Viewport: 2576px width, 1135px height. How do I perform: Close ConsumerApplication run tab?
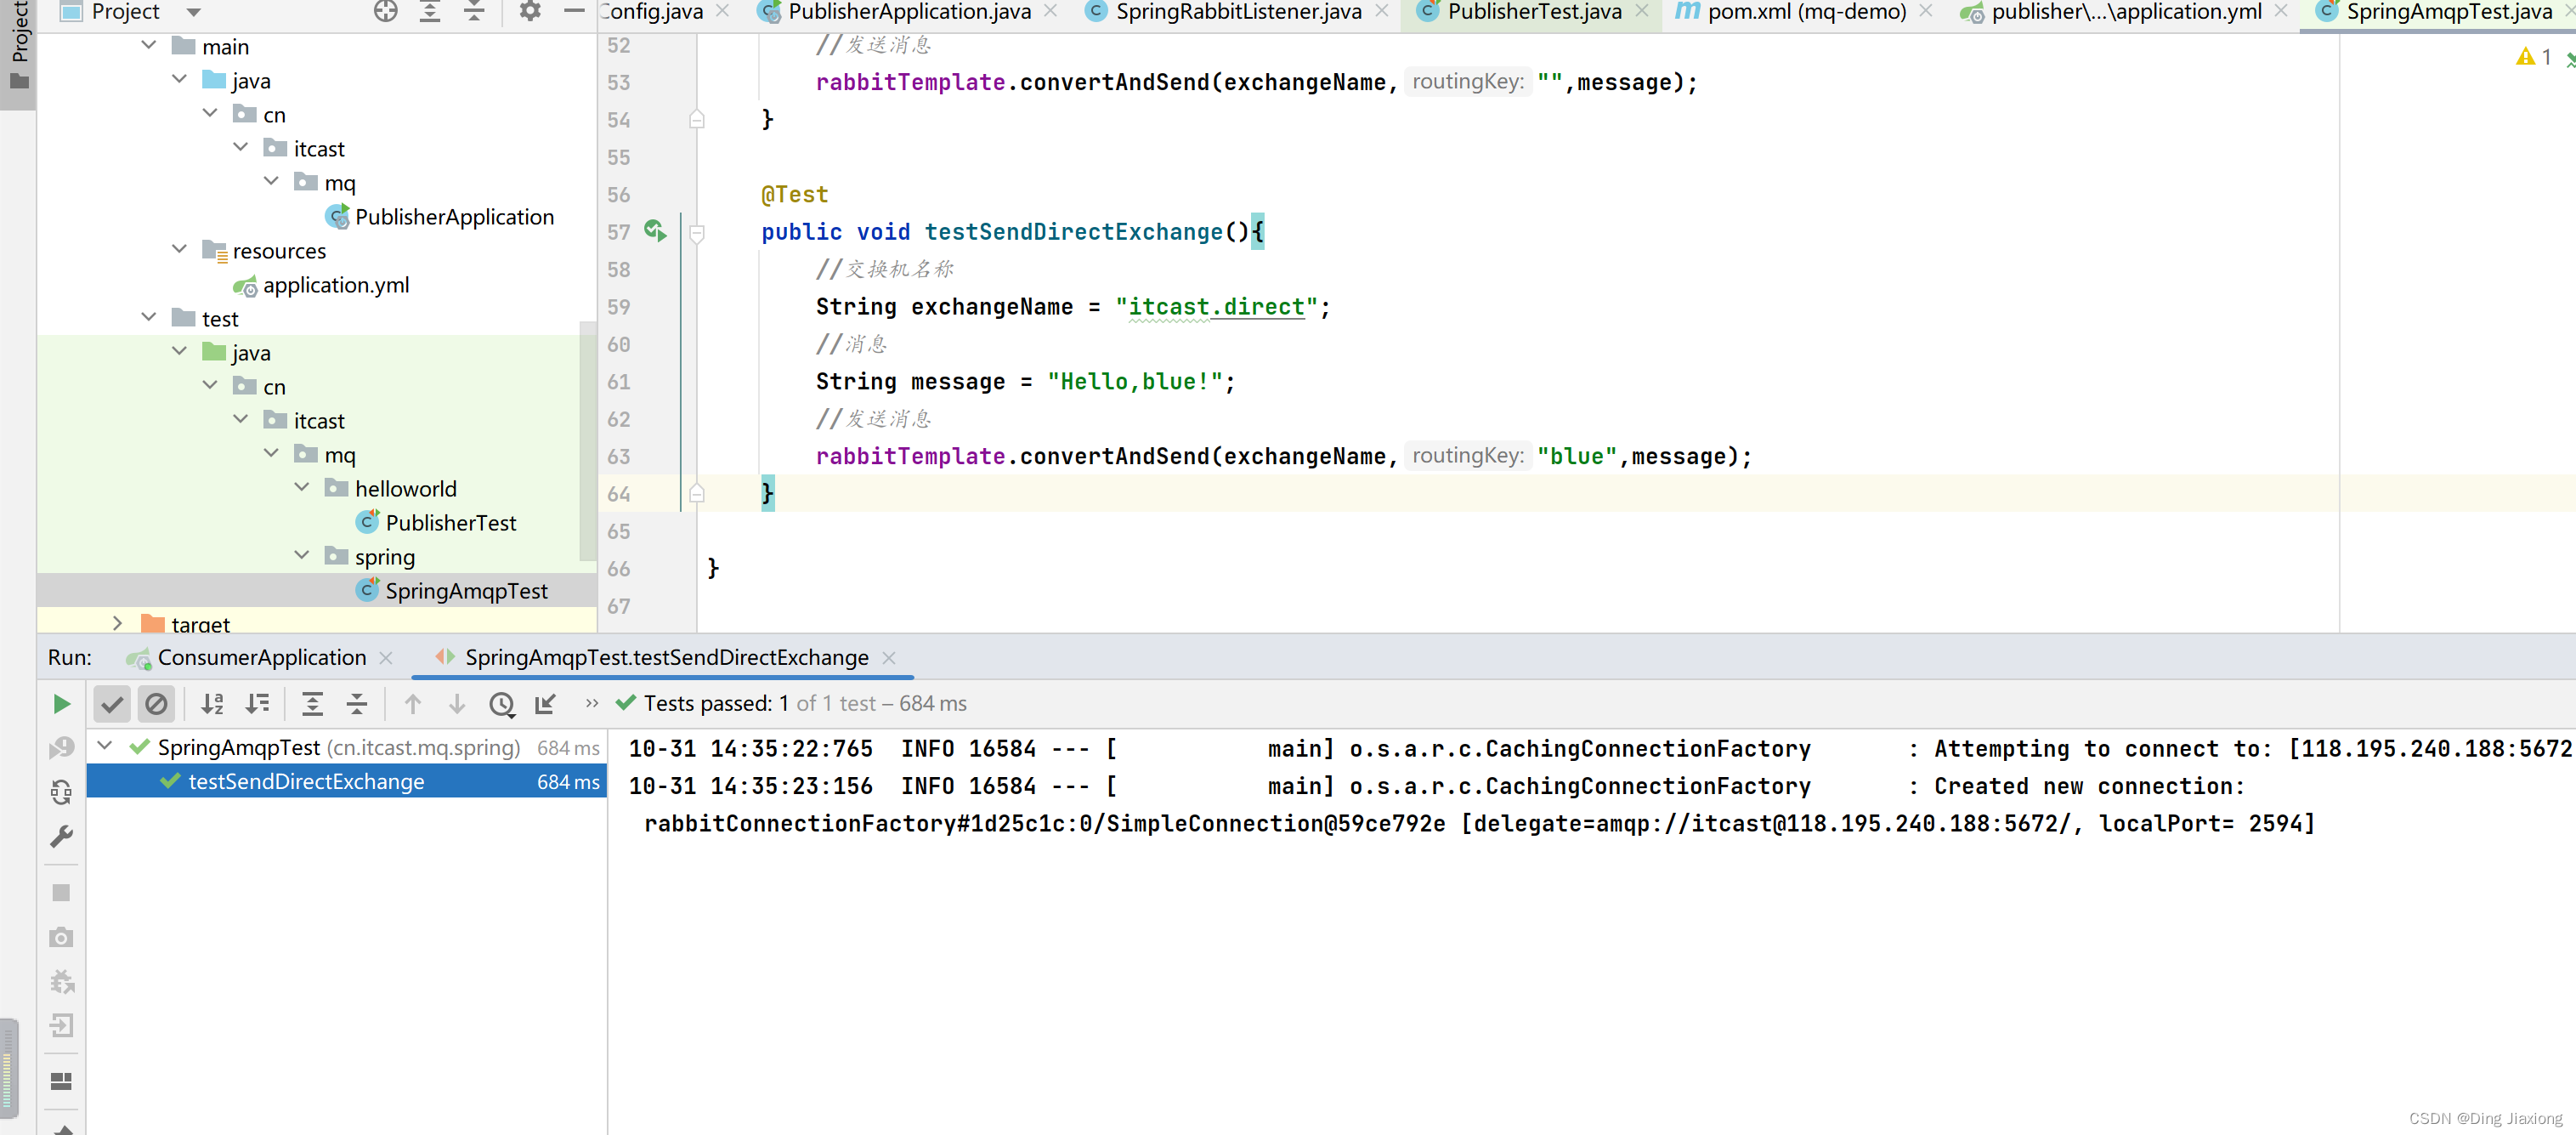386,658
